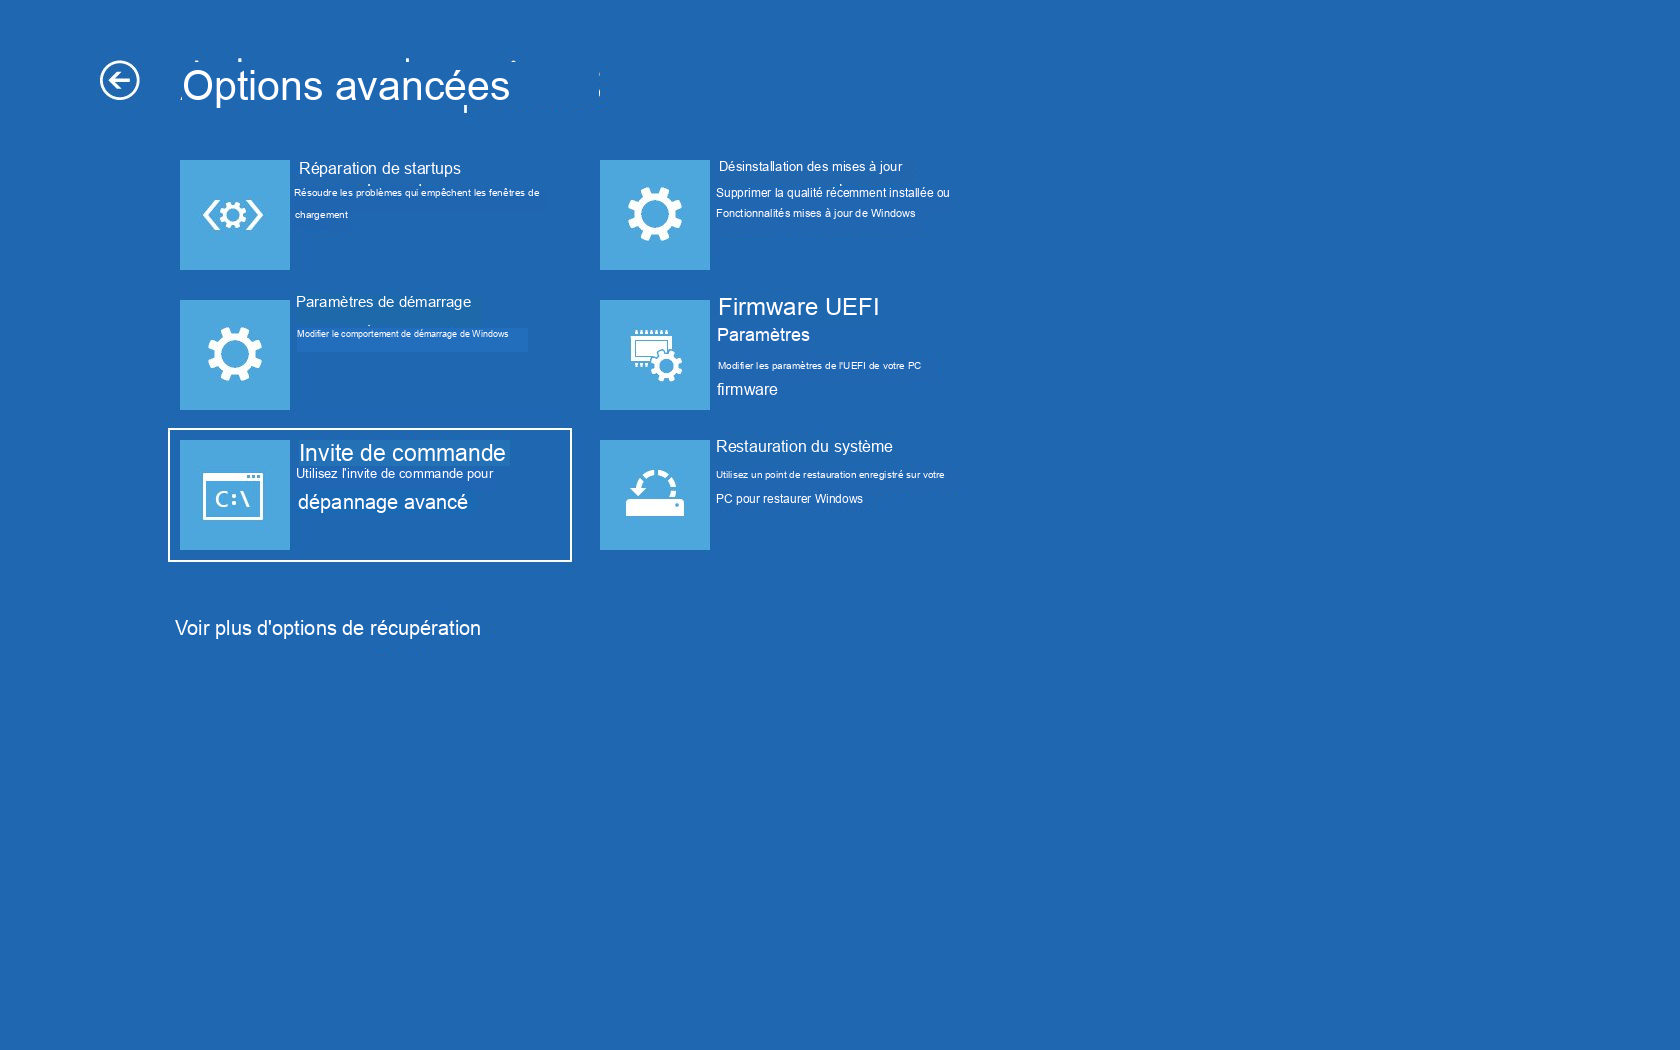This screenshot has width=1680, height=1050.
Task: Click 'Modifier les paramètres de l'UEFI' description
Action: click(819, 366)
